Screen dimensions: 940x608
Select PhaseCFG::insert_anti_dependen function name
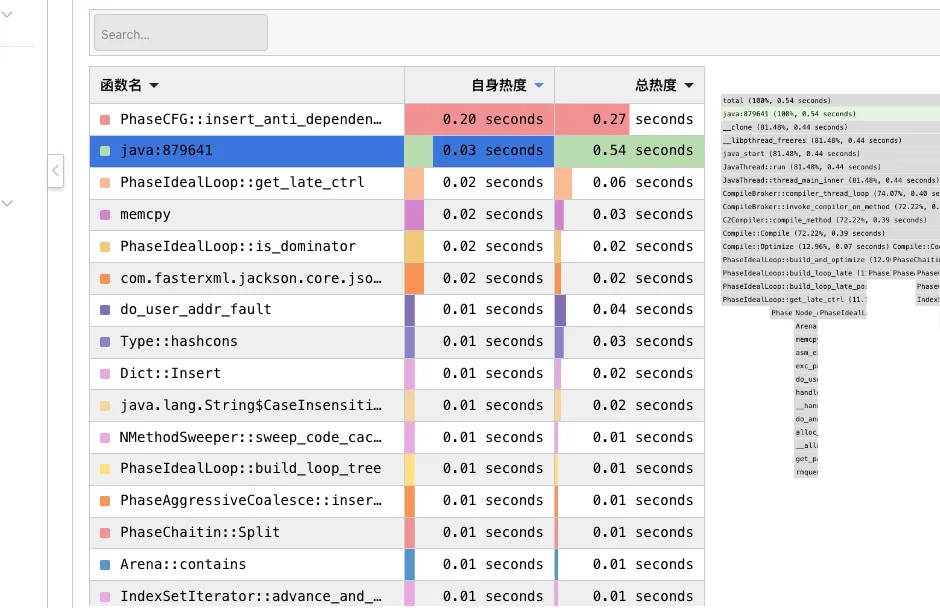tap(251, 119)
